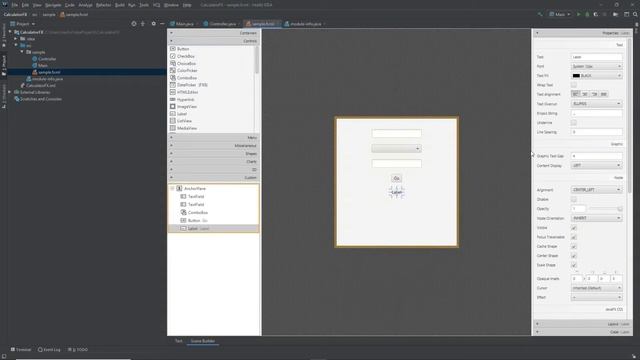Image resolution: width=640 pixels, height=360 pixels.
Task: Open the Content Display dropdown
Action: 596,166
